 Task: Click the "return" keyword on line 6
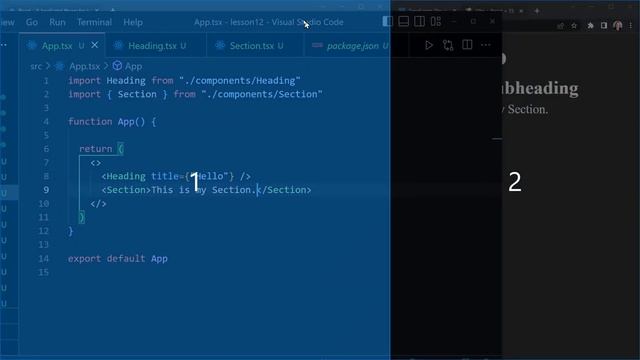click(x=96, y=149)
